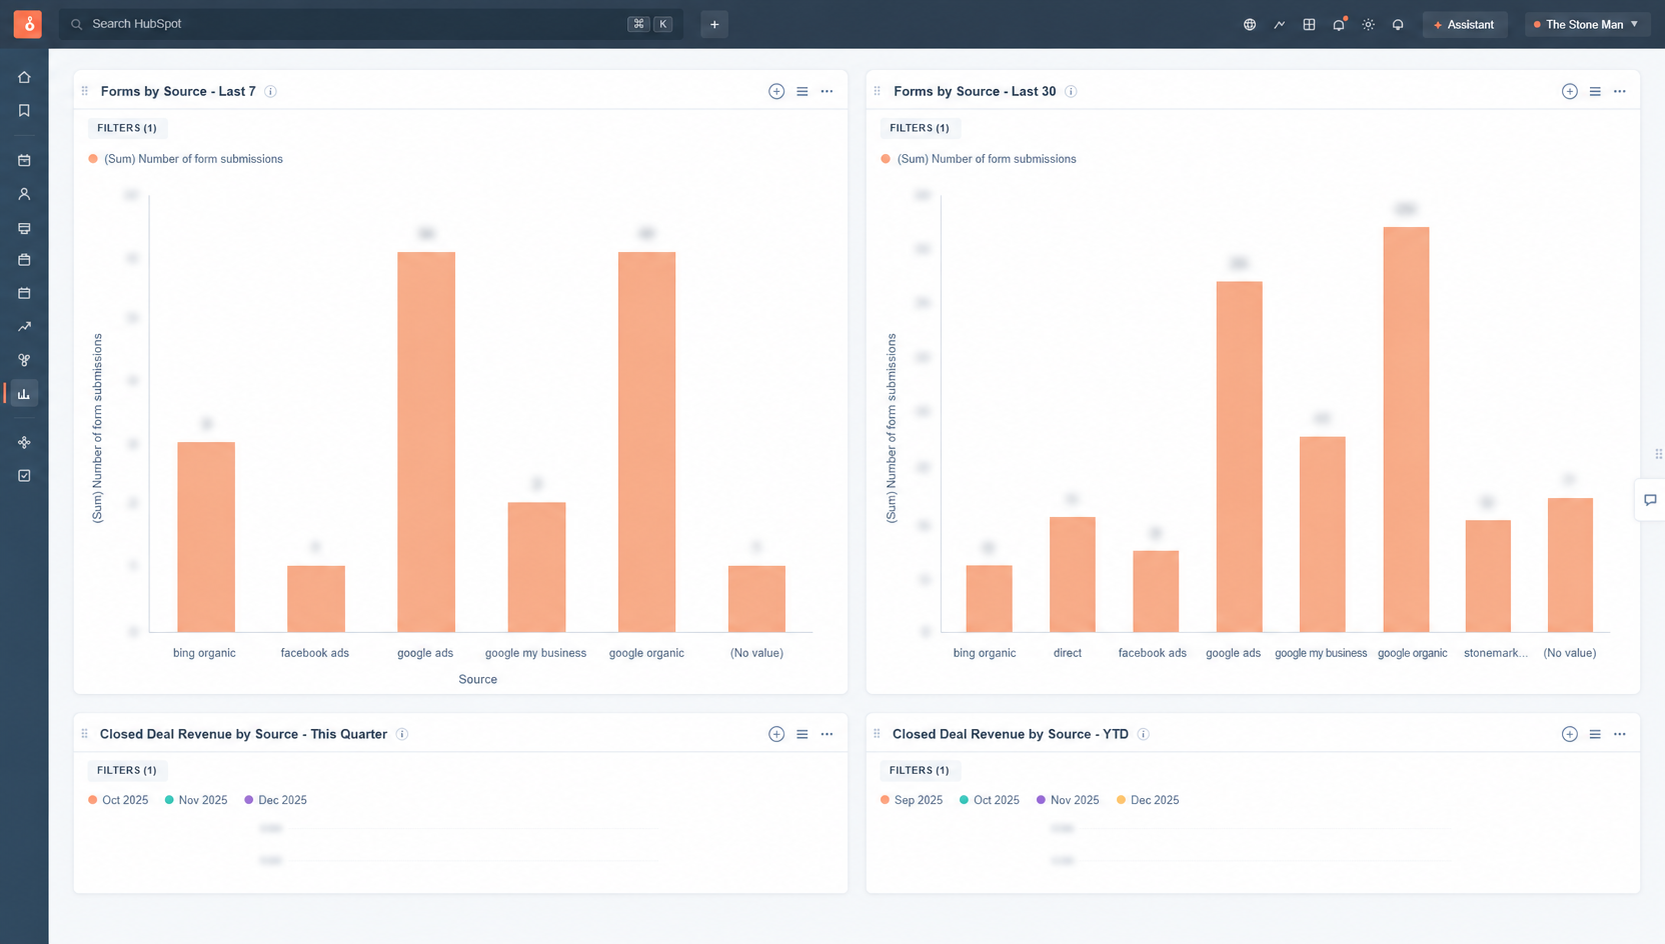
Task: Click 'google my business' label in Last 30 chart
Action: [x=1321, y=653]
